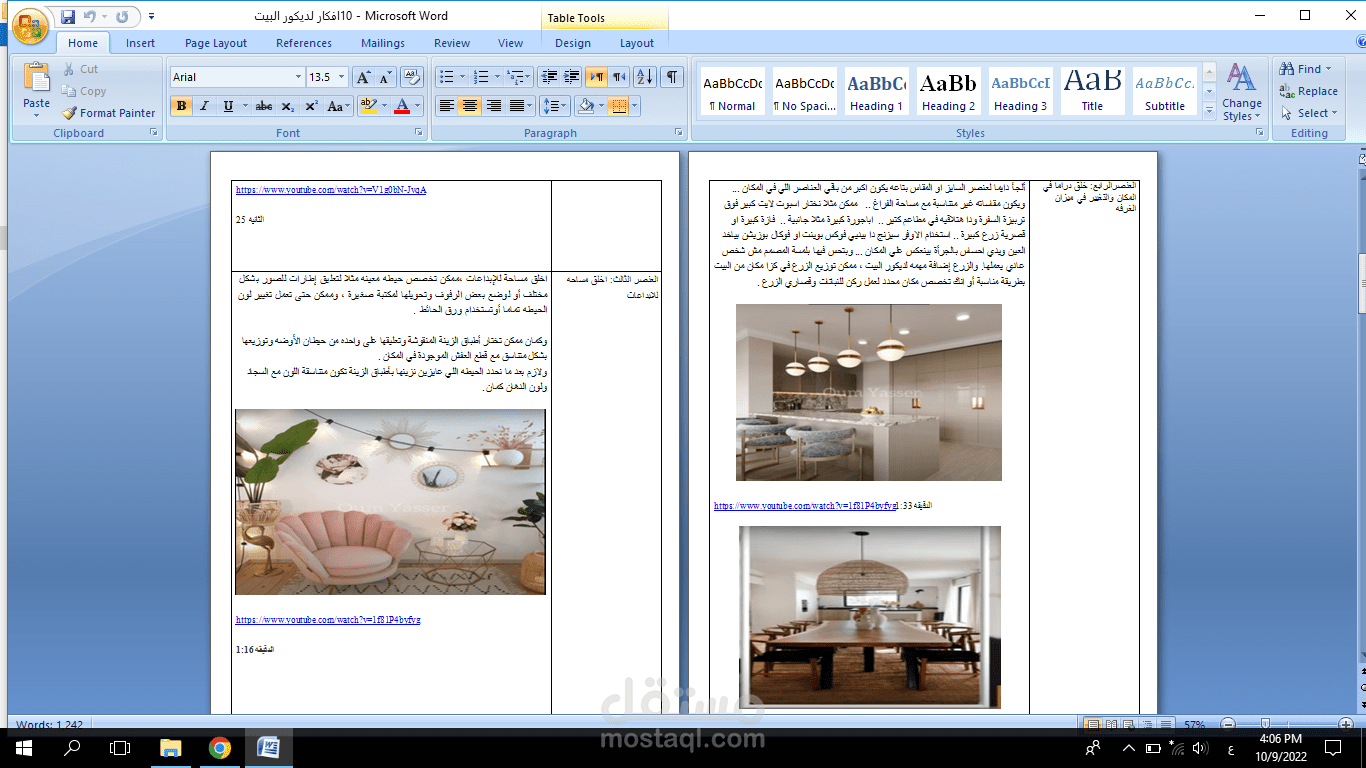Screen dimensions: 1366x768
Task: Expand bullets list dropdown arrow
Action: click(462, 77)
